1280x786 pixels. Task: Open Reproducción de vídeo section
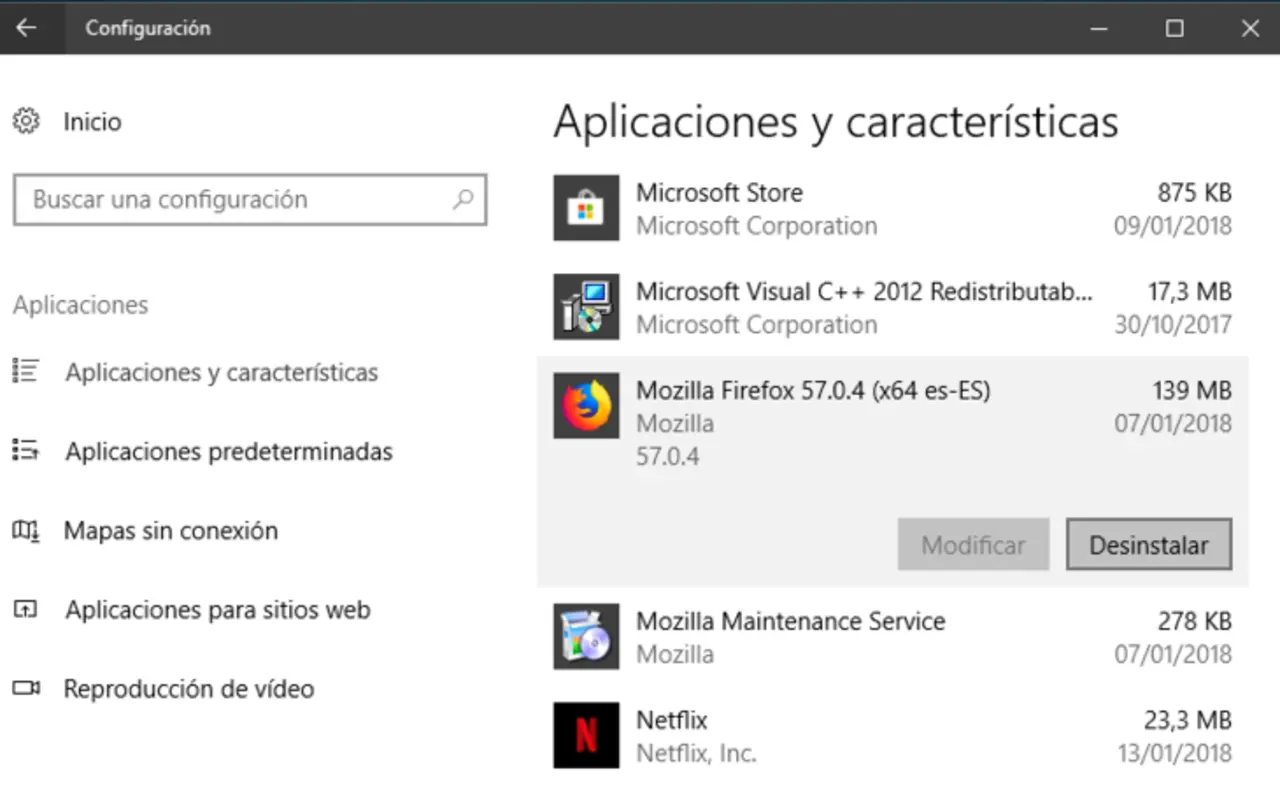point(189,689)
